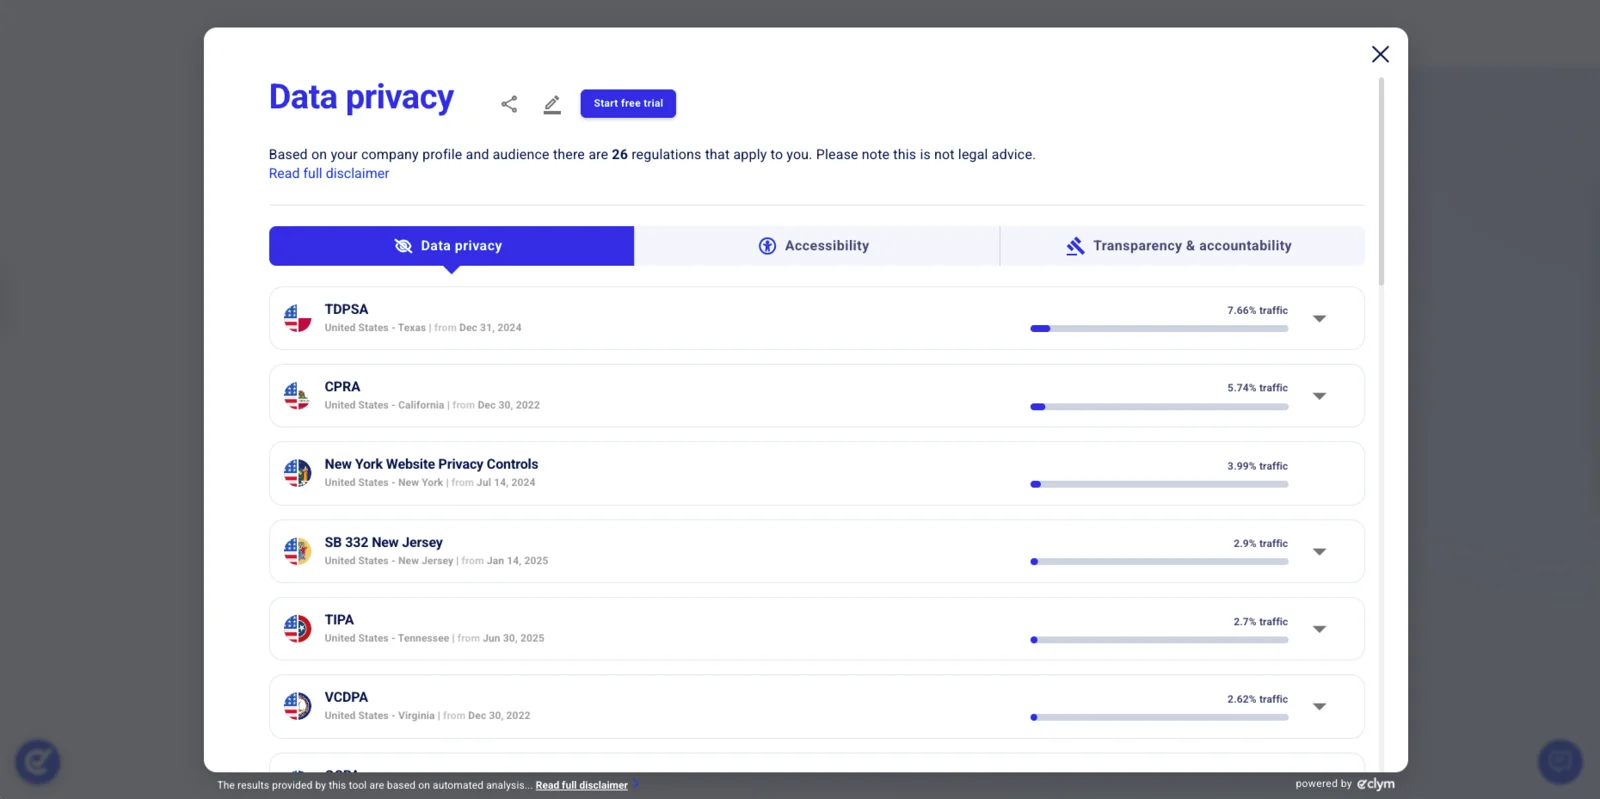
Task: Click the TIPA title text
Action: click(x=339, y=620)
